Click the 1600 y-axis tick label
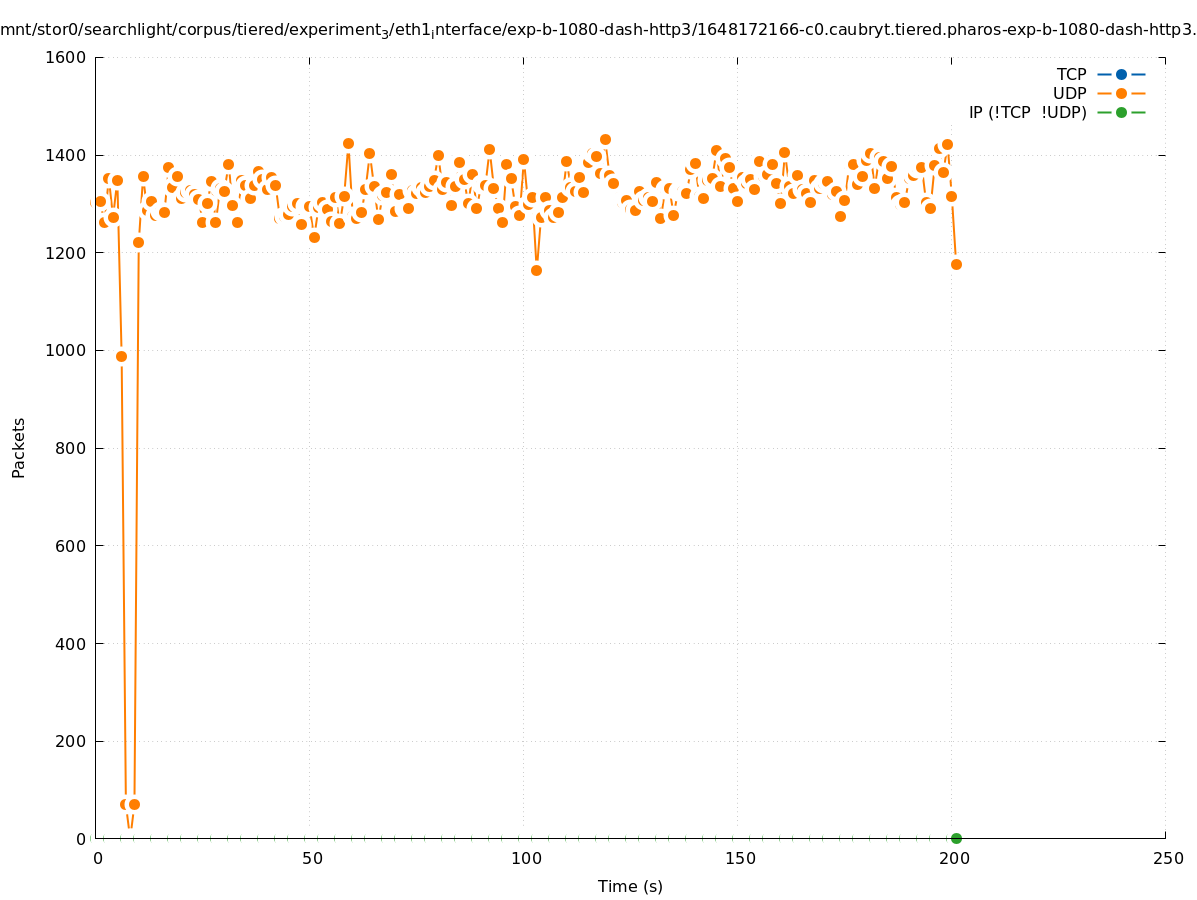The image size is (1197, 900). (x=67, y=57)
